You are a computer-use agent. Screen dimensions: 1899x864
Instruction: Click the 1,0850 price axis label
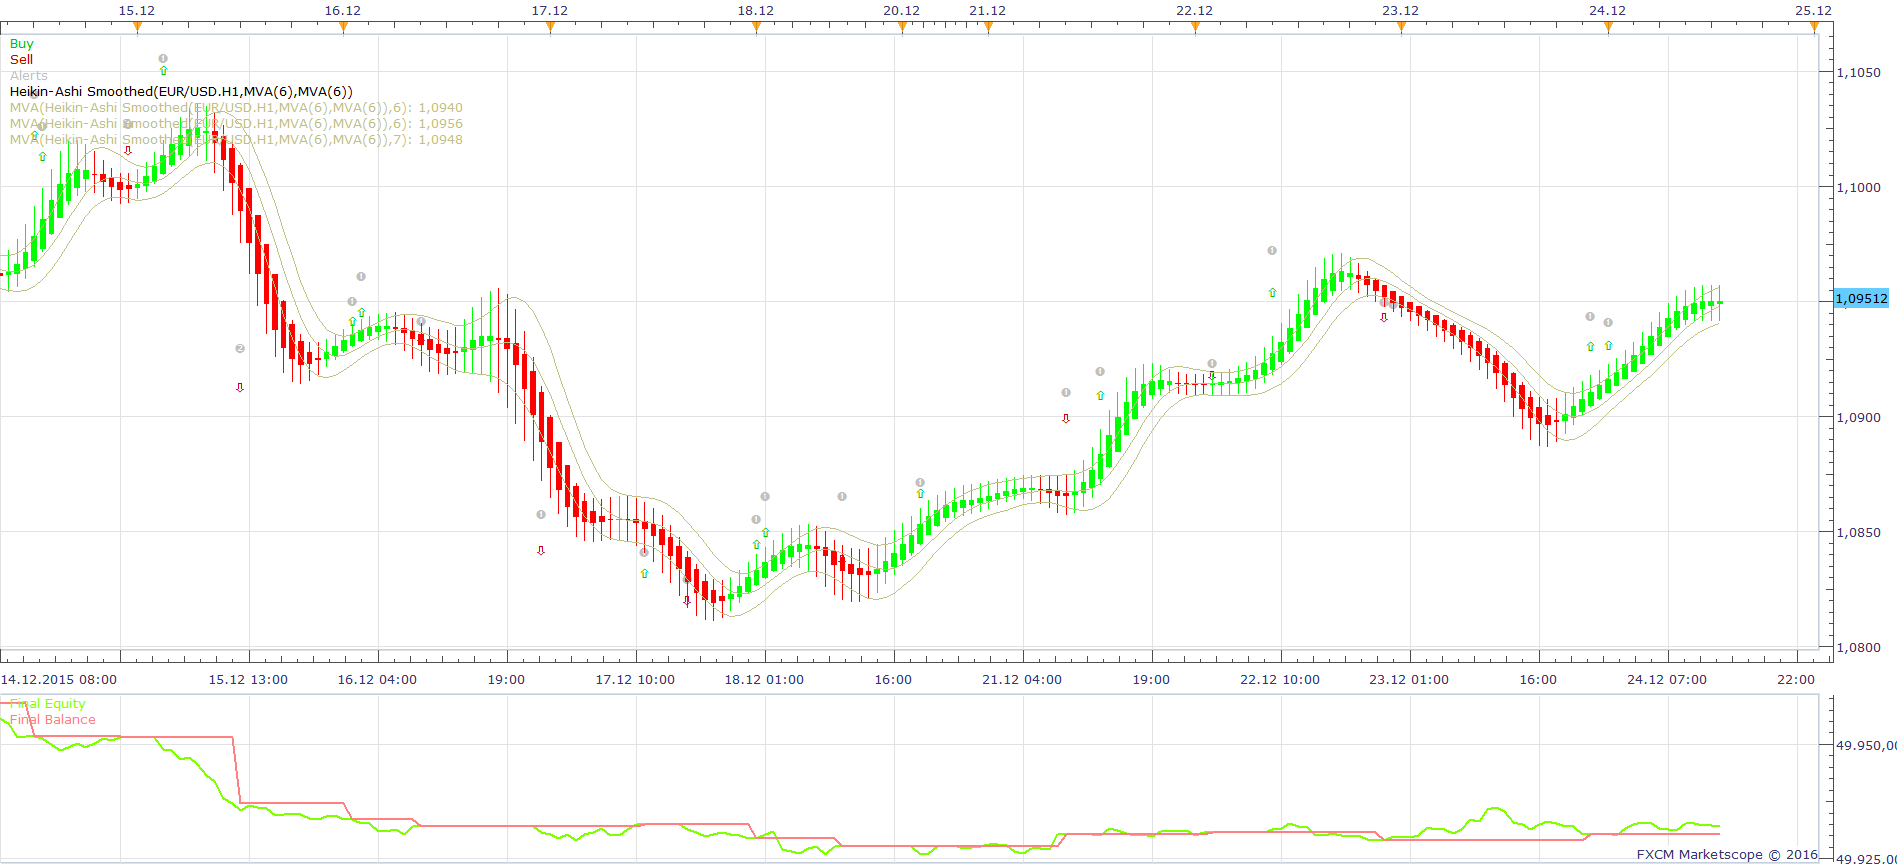(1859, 533)
